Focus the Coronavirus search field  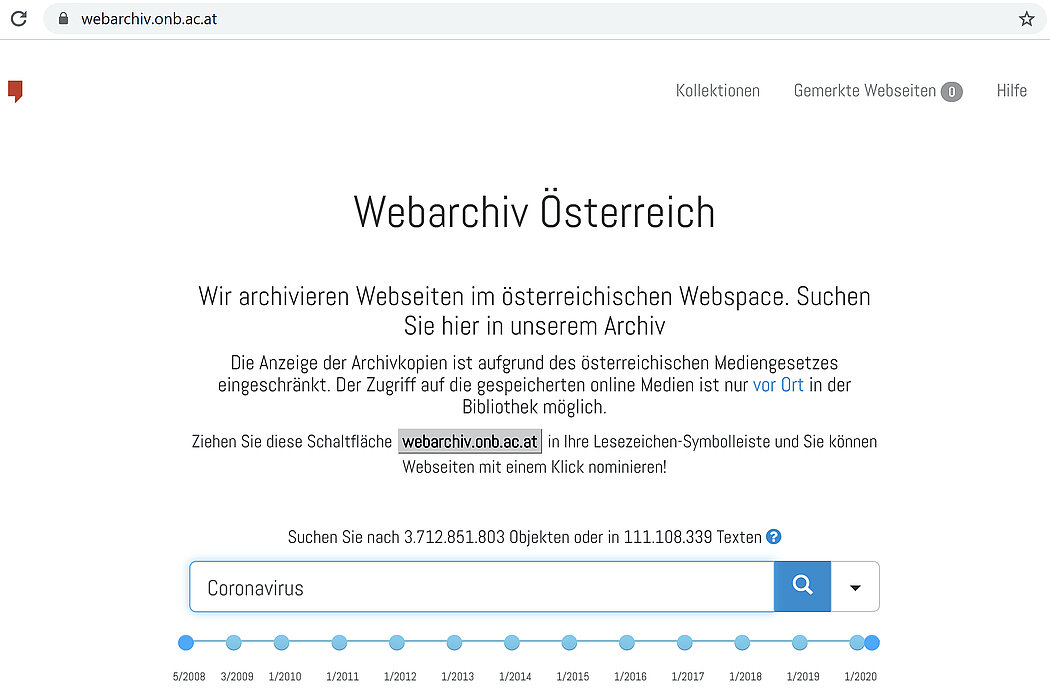click(x=481, y=587)
